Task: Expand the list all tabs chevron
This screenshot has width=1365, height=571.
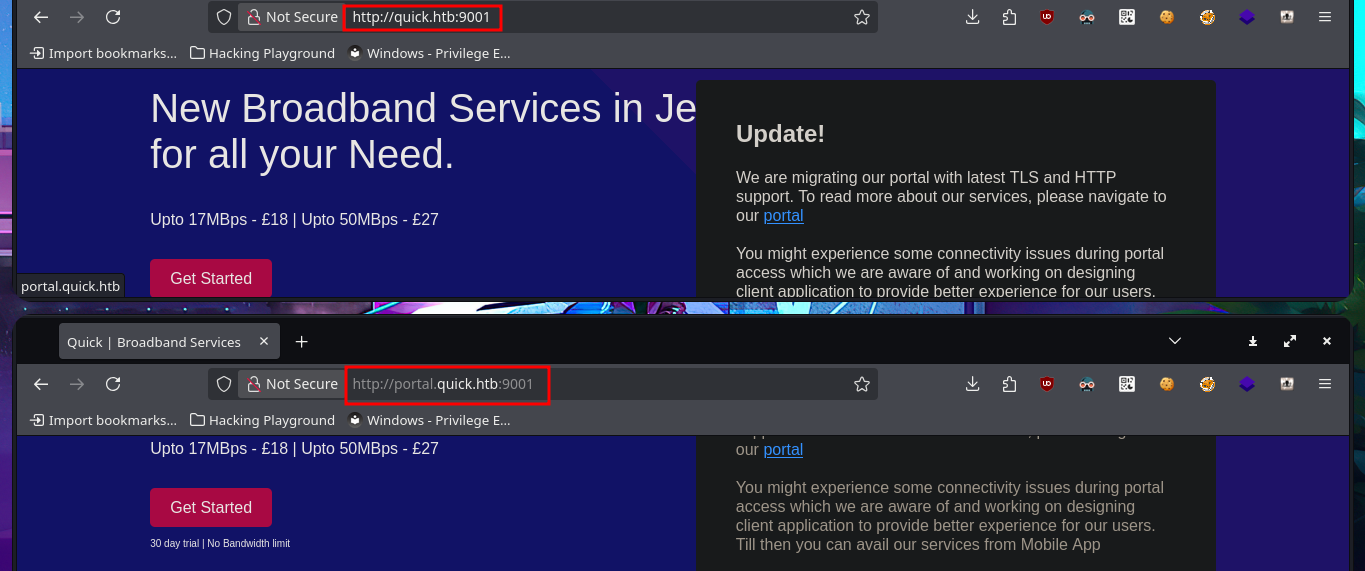Action: 1175,341
